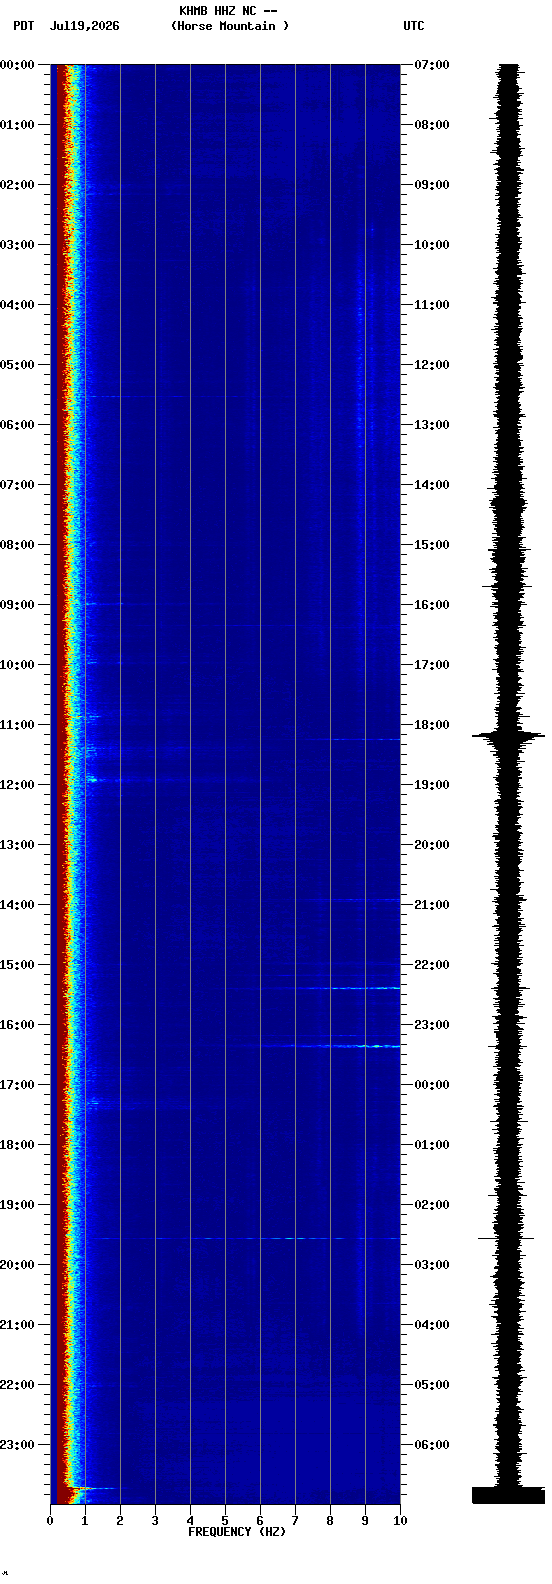Click the 07:00 UTC time label
Screen dimensions: 552x1584
432,65
